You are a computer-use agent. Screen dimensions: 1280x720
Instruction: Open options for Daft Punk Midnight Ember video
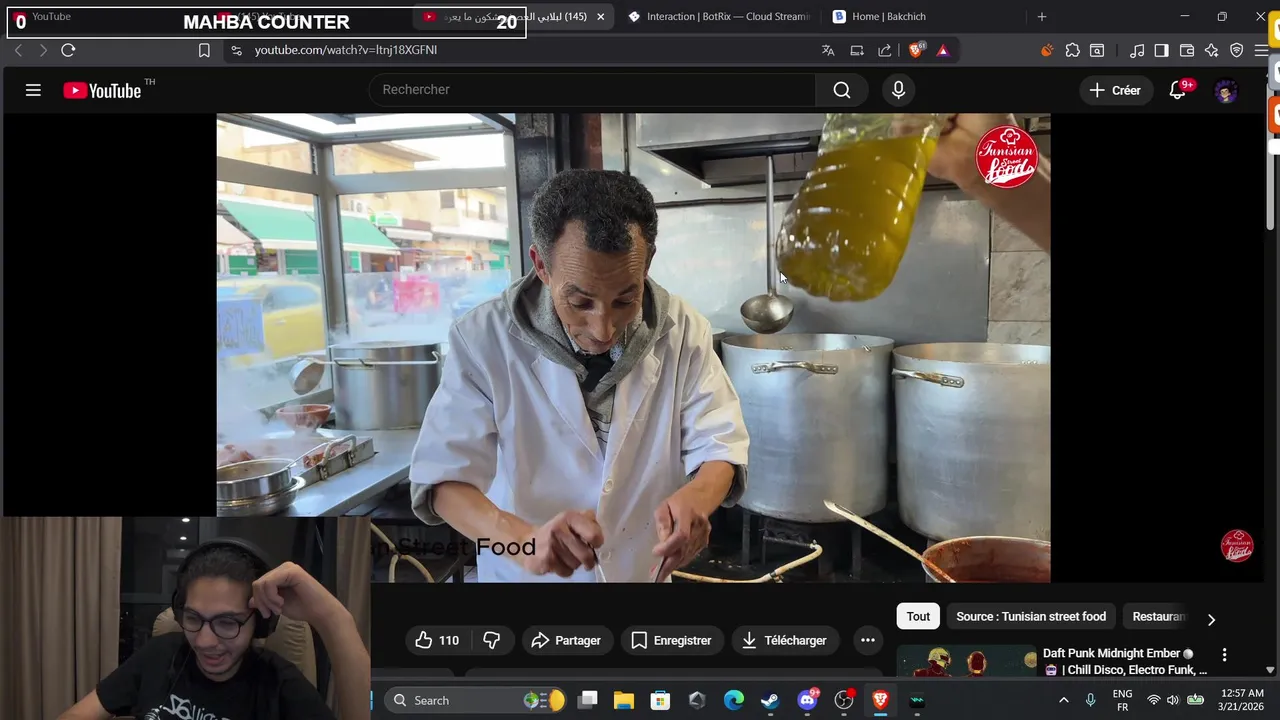1224,655
